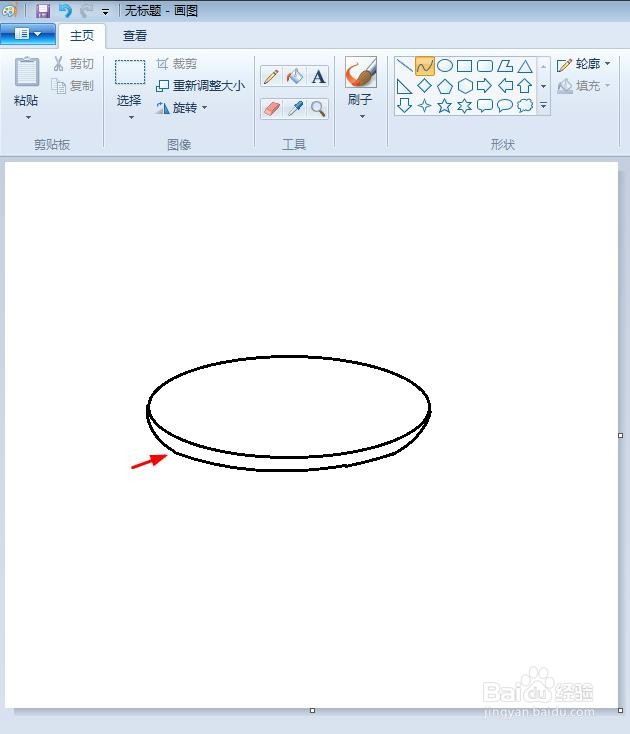Select the Text tool
This screenshot has width=630, height=734.
click(x=318, y=76)
